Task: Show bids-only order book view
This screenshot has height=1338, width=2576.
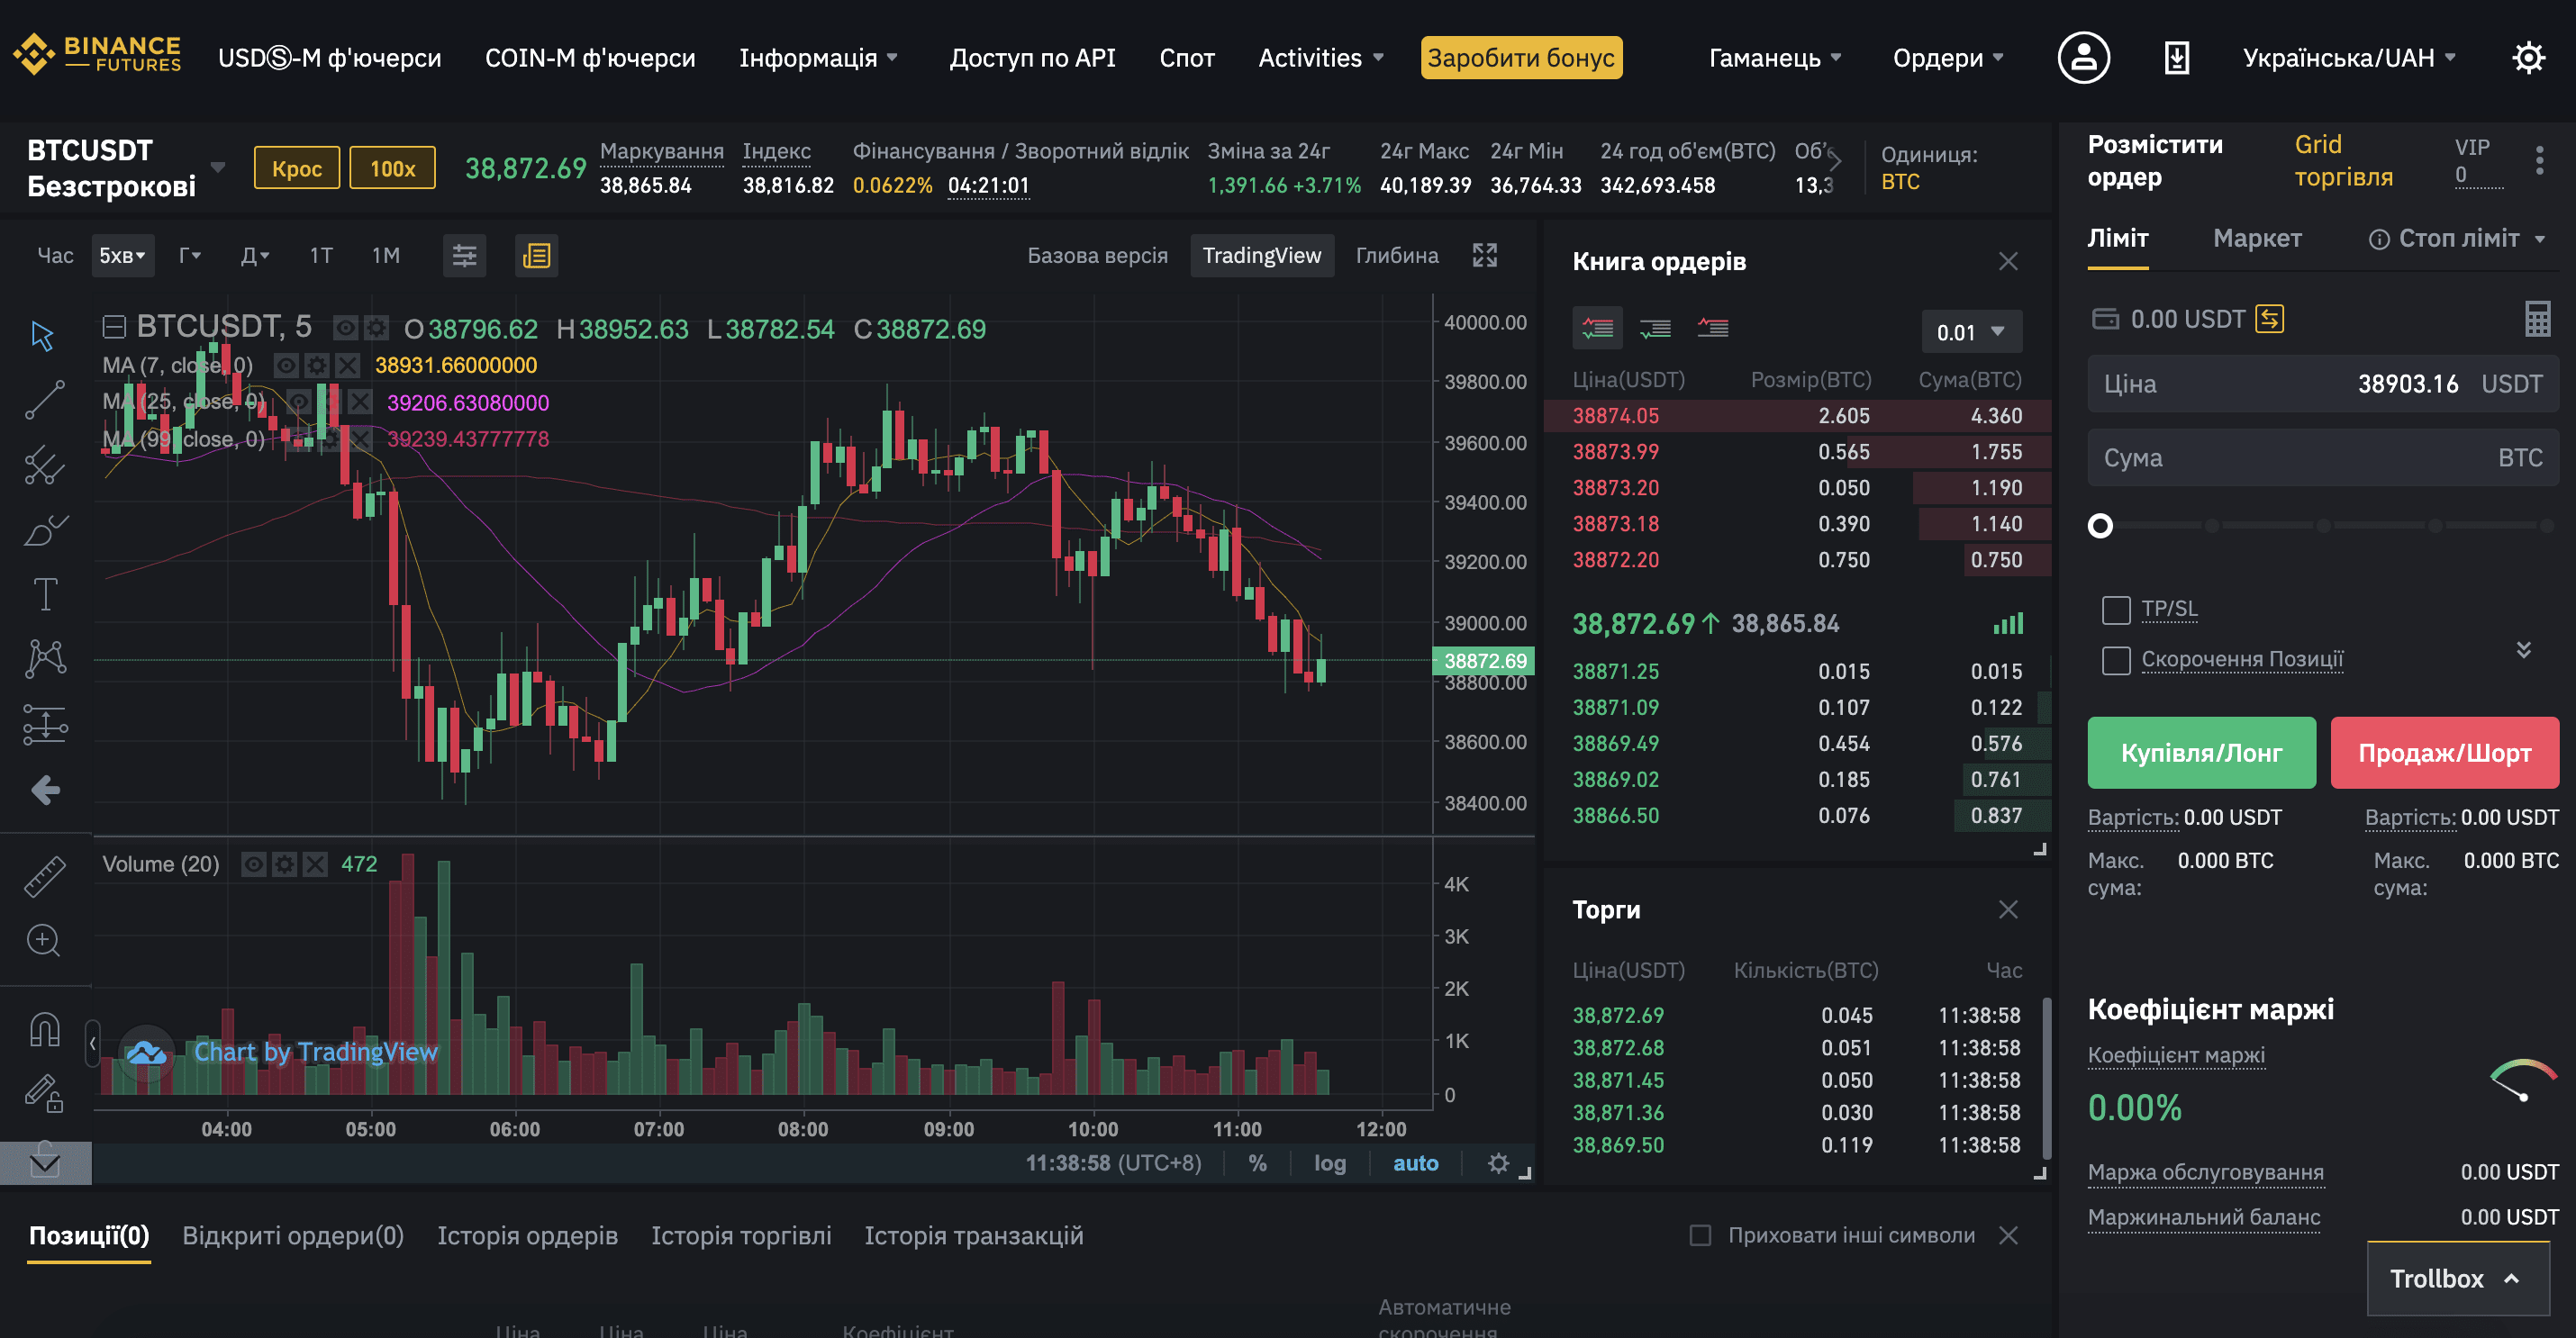Action: click(x=1655, y=328)
